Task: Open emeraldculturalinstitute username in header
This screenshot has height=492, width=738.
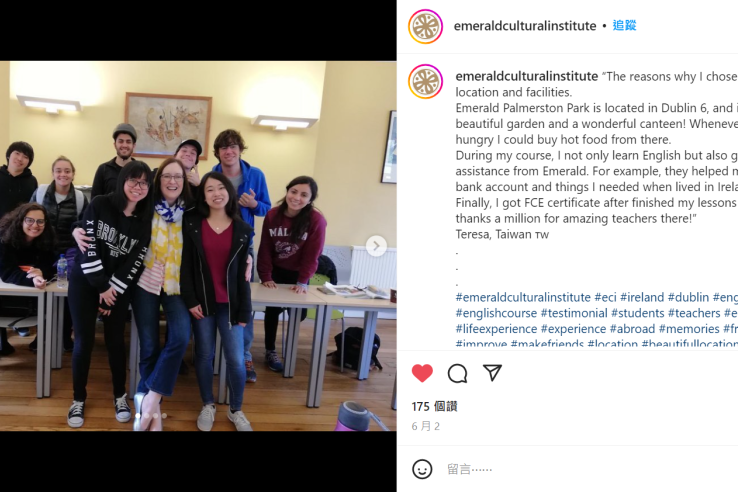Action: click(x=525, y=26)
